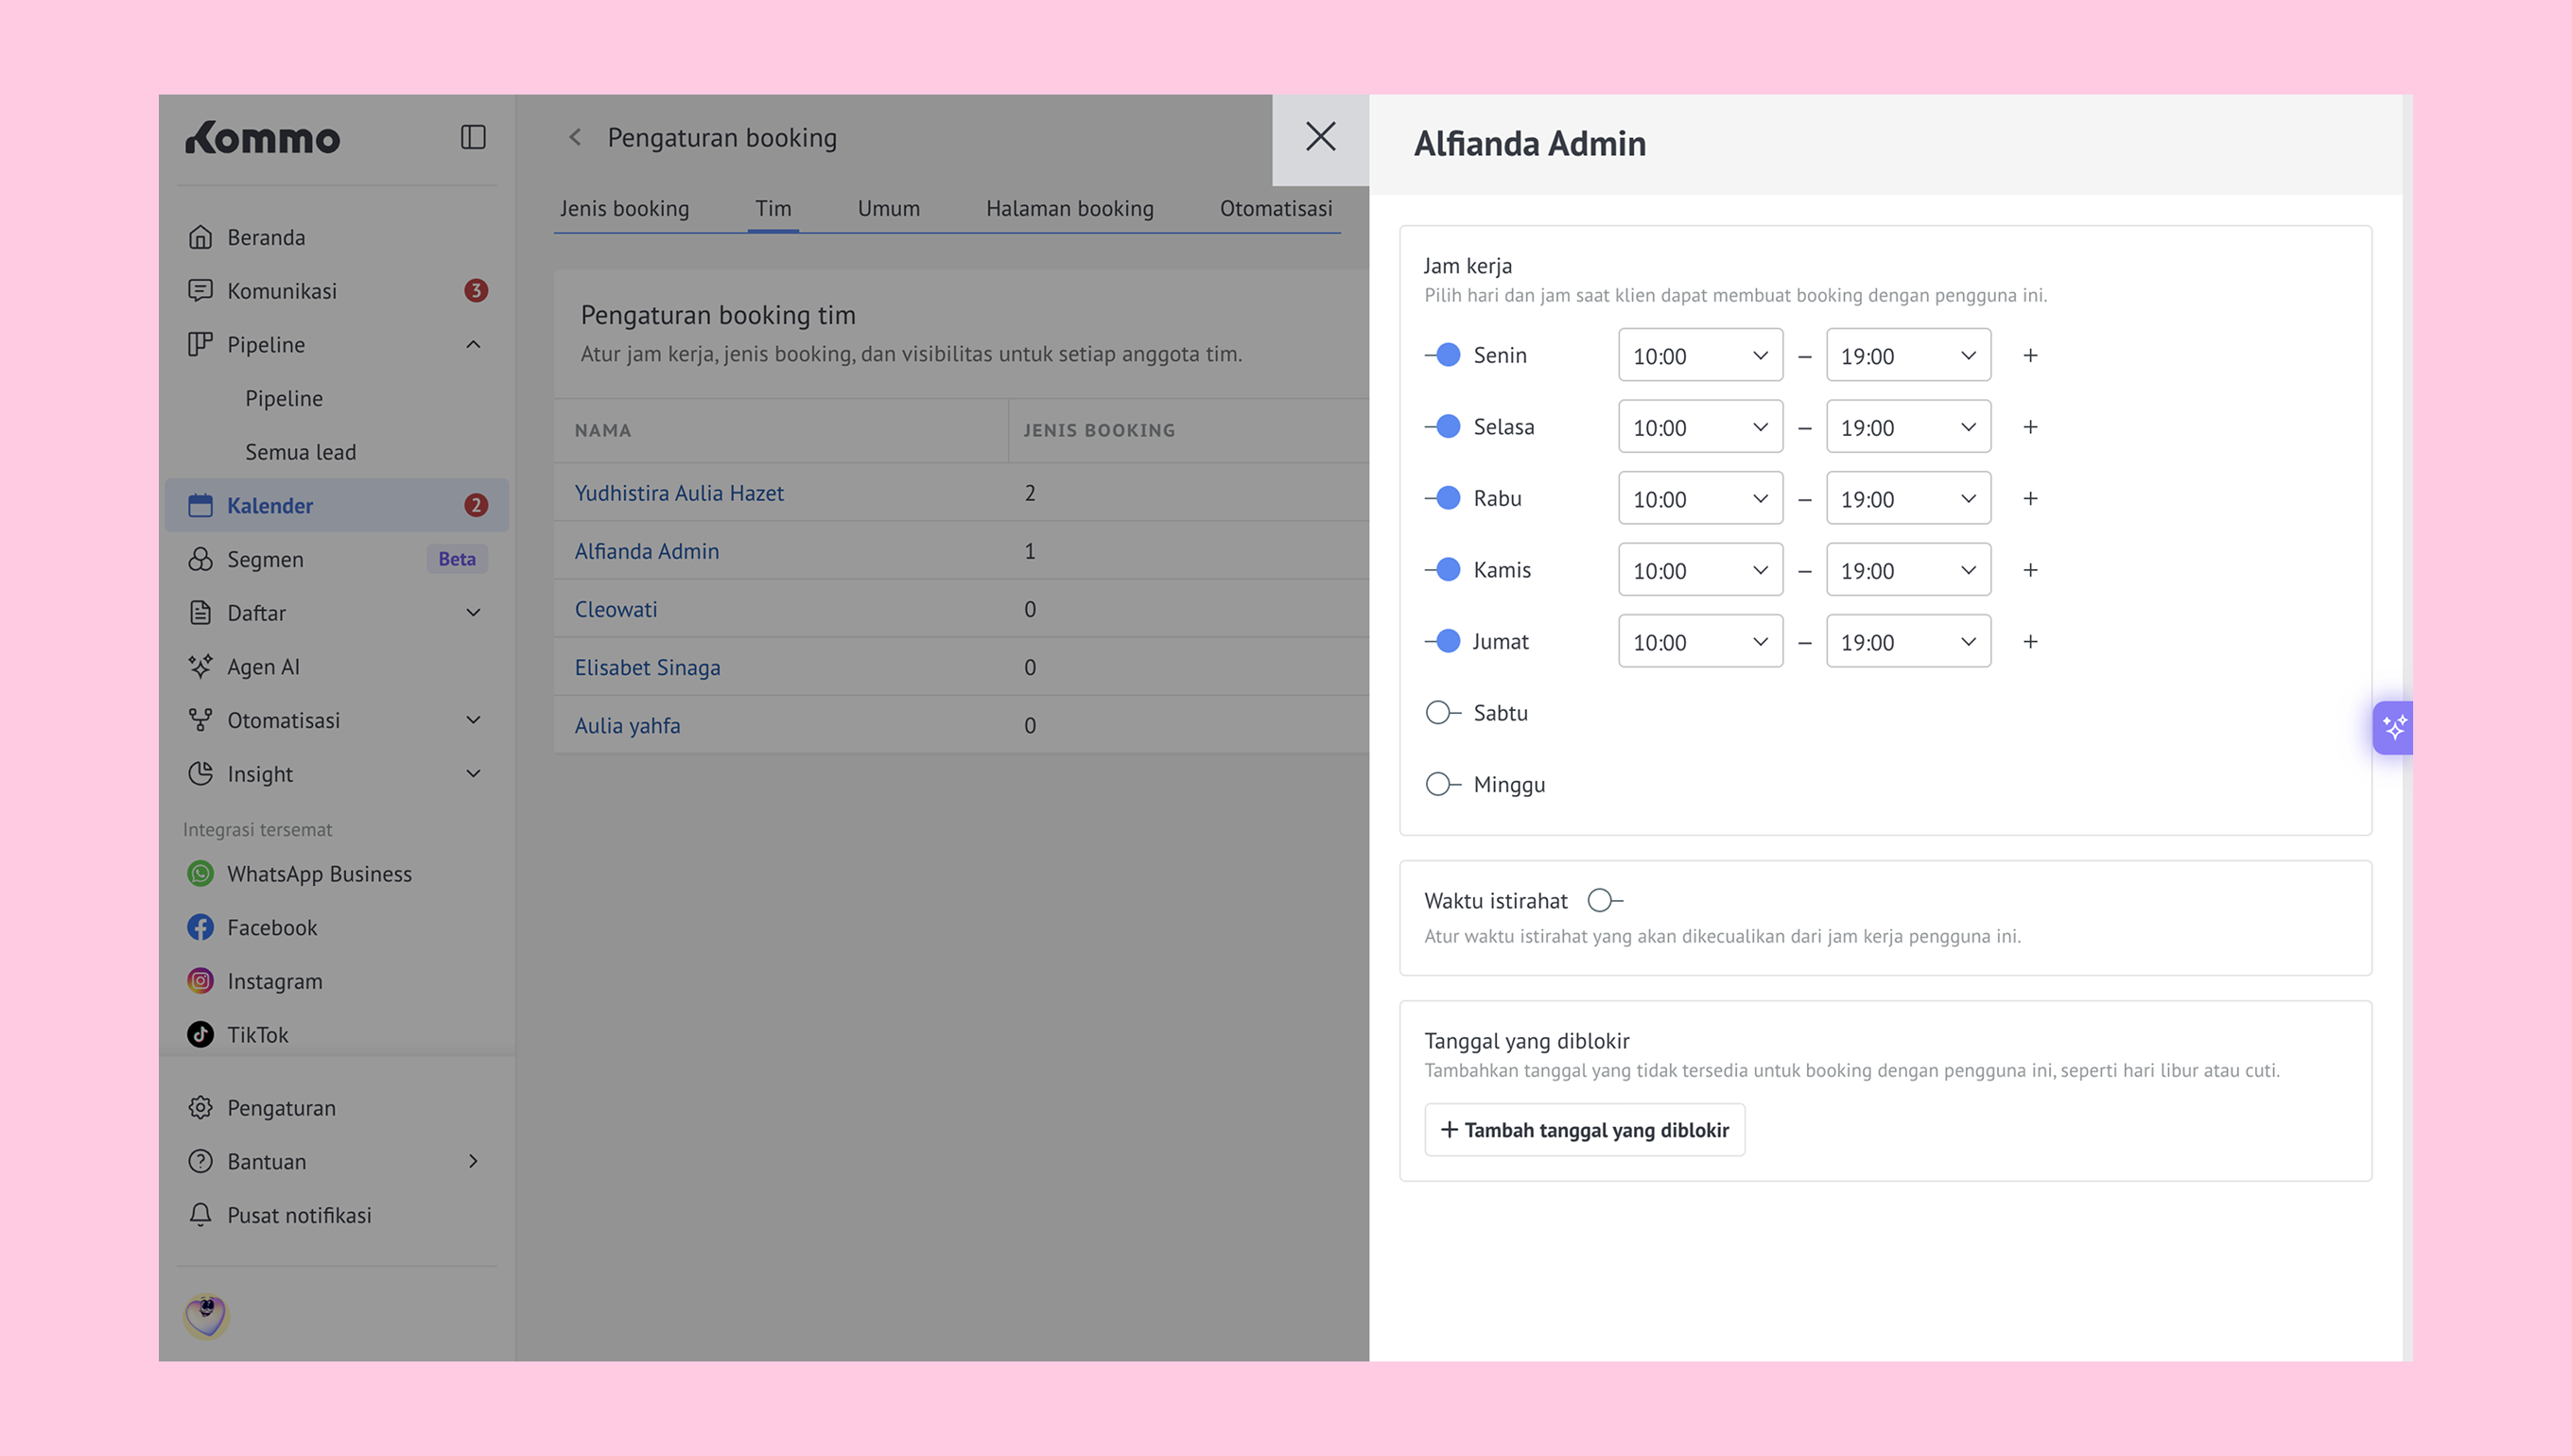Open WhatsApp Business integration icon
Image resolution: width=2572 pixels, height=1456 pixels.
[x=200, y=874]
